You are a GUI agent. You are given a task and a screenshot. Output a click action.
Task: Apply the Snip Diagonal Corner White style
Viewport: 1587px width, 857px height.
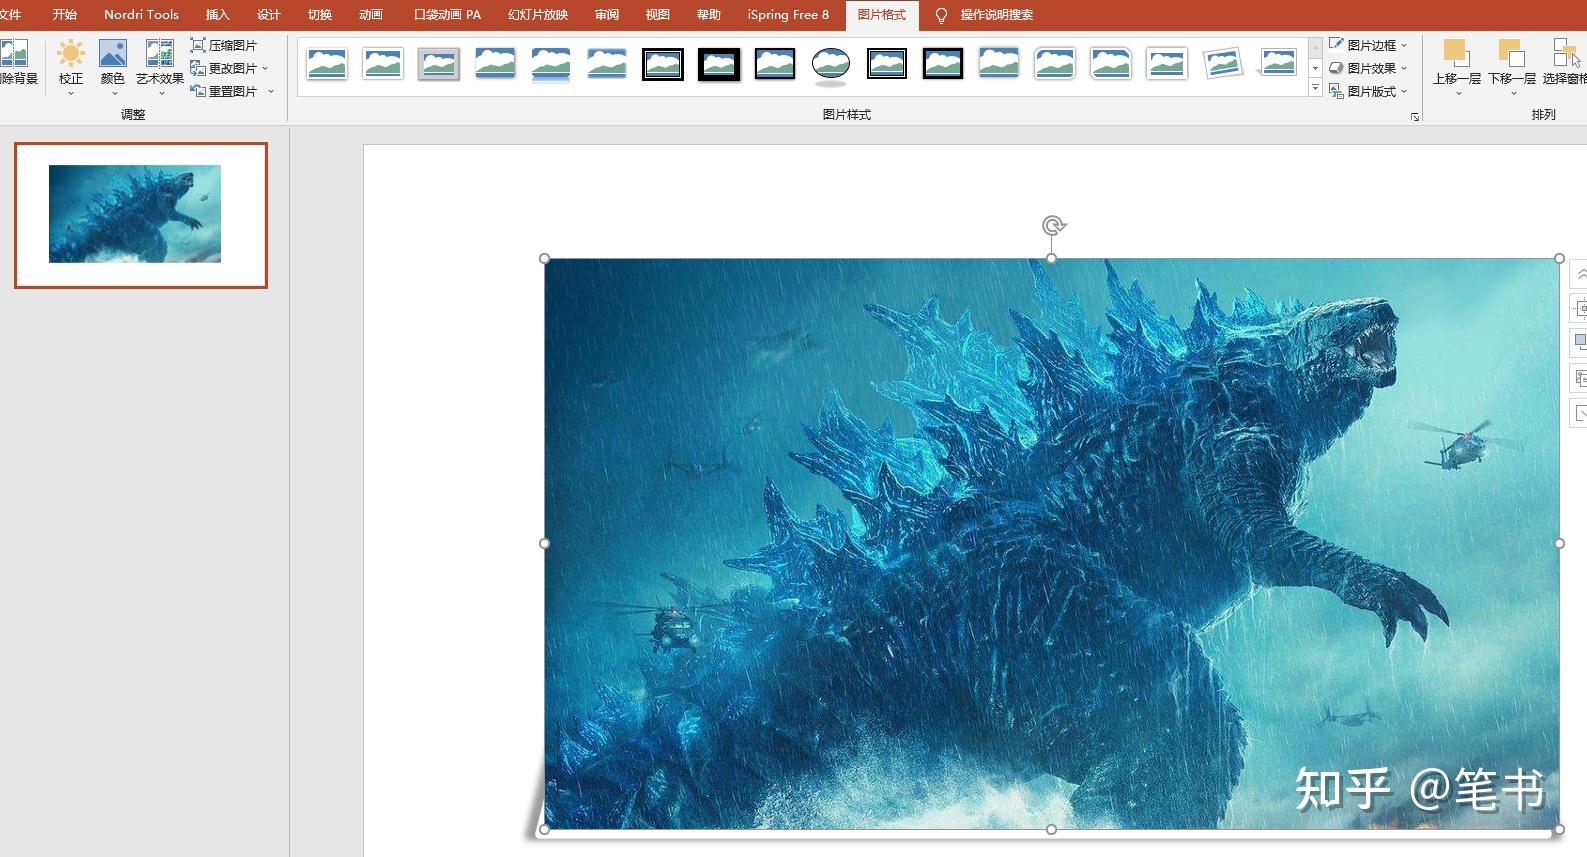(1111, 64)
